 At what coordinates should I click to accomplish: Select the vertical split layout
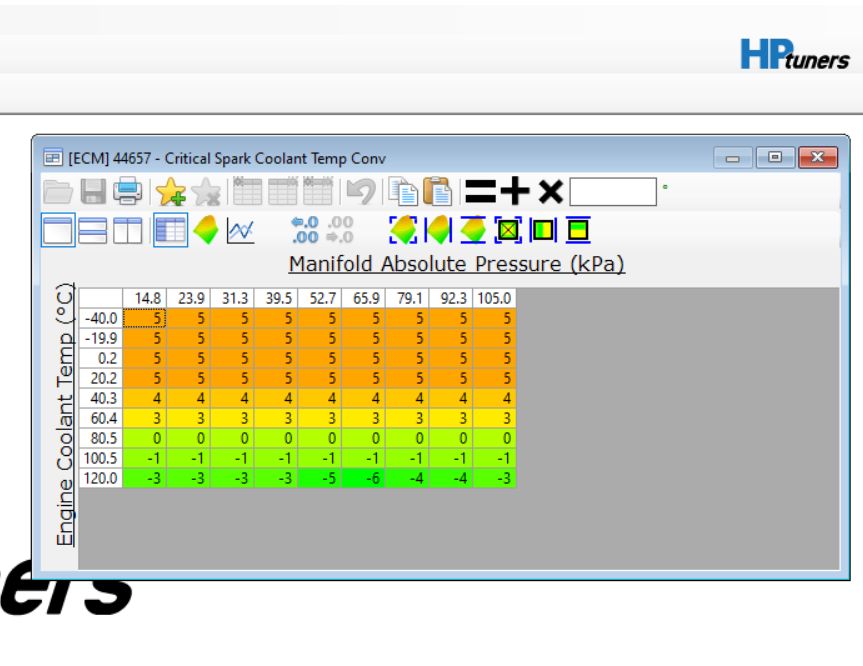pyautogui.click(x=127, y=231)
